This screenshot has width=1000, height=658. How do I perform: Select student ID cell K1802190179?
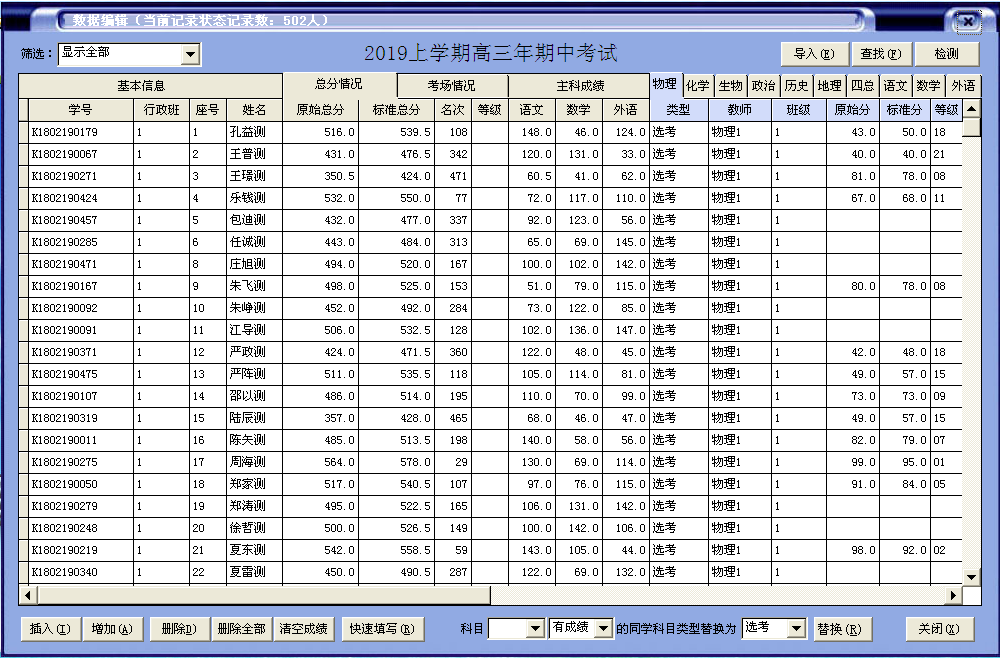82,133
